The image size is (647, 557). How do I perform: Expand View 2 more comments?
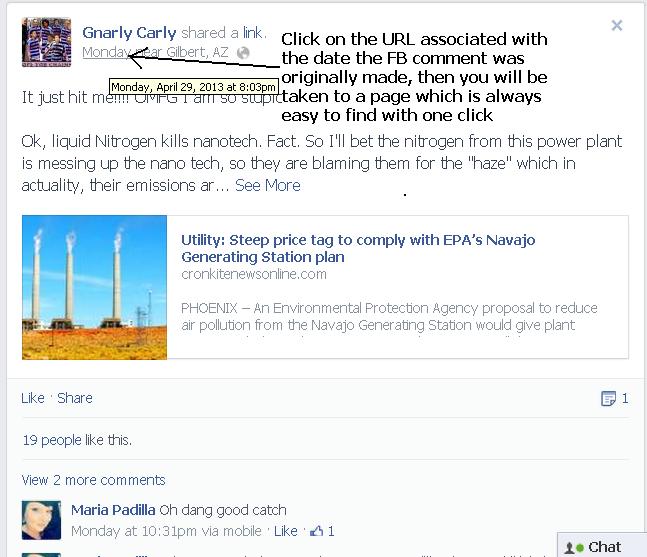click(93, 480)
